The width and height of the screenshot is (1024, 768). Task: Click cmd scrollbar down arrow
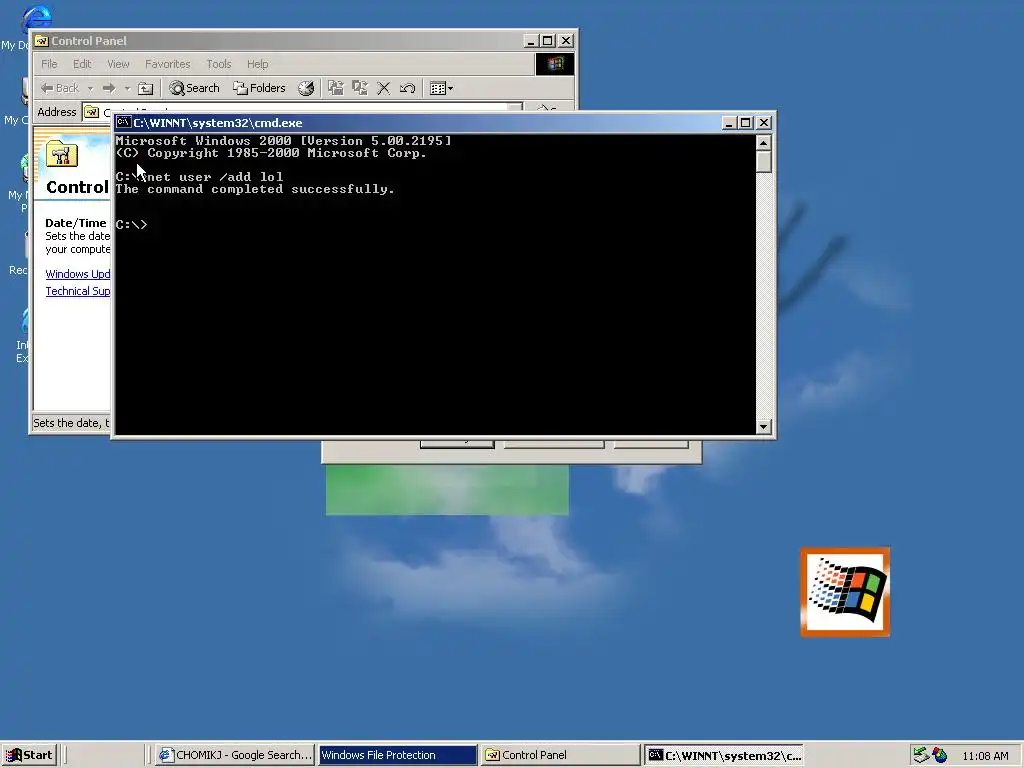[x=763, y=426]
